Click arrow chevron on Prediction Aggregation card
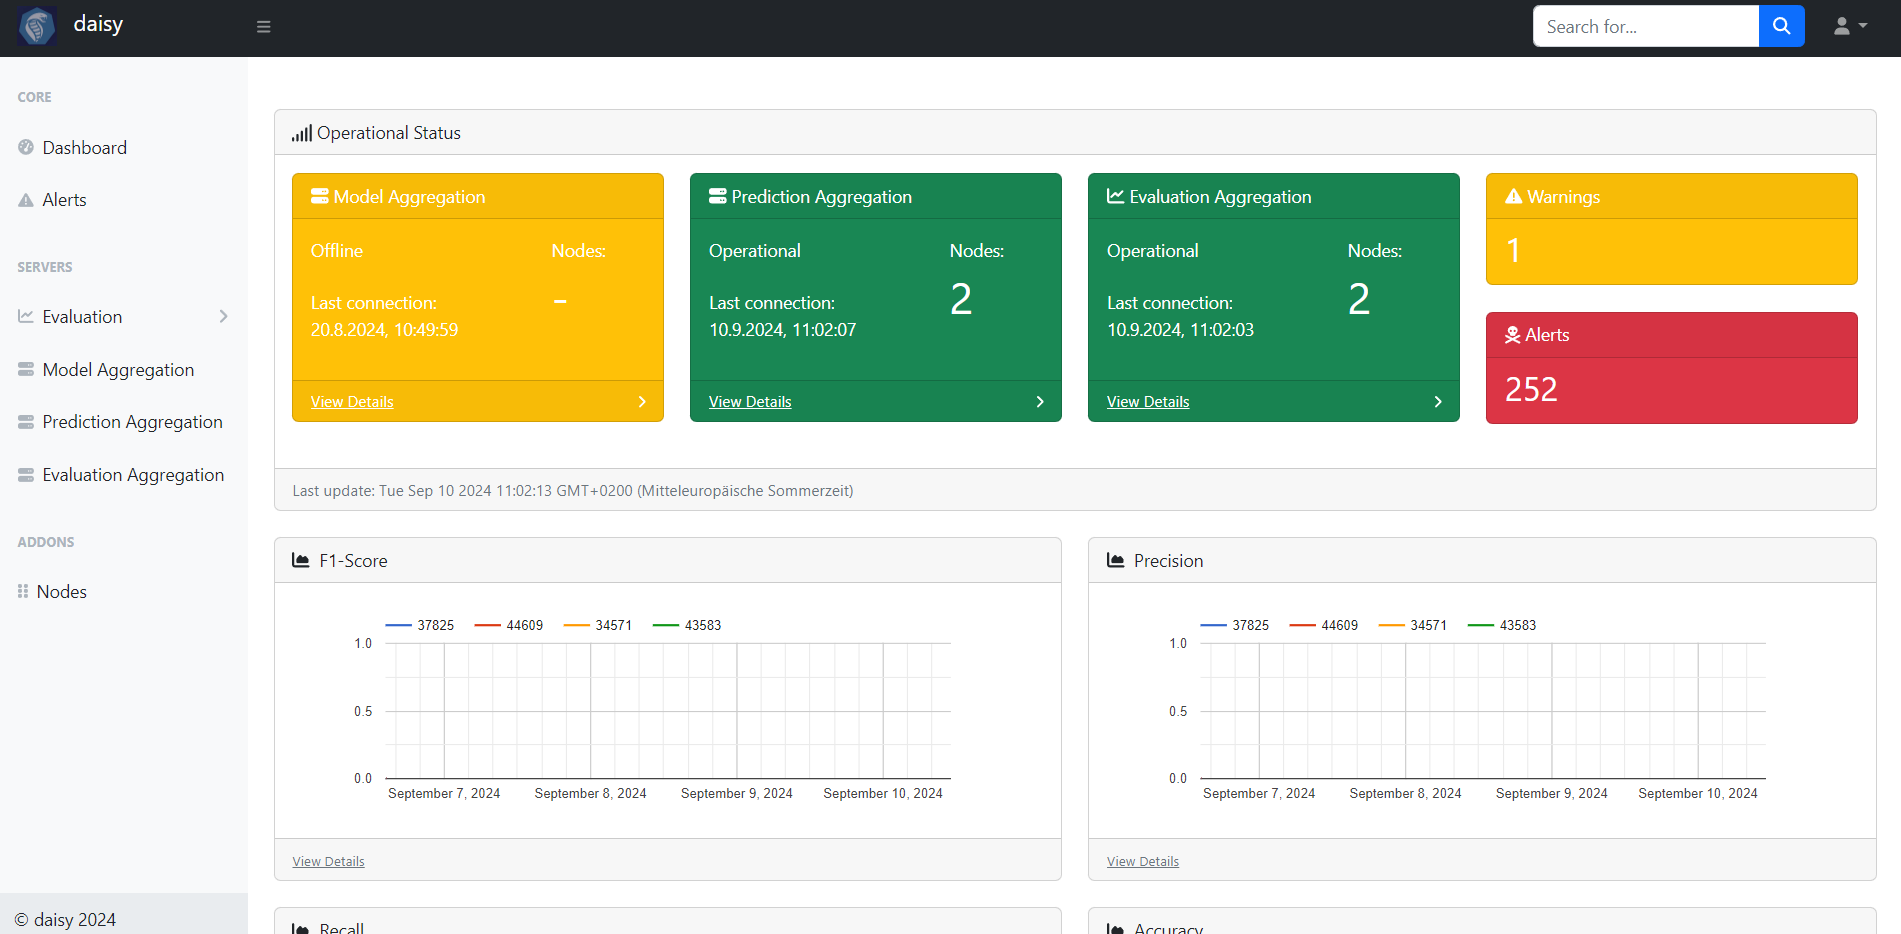 tap(1040, 402)
